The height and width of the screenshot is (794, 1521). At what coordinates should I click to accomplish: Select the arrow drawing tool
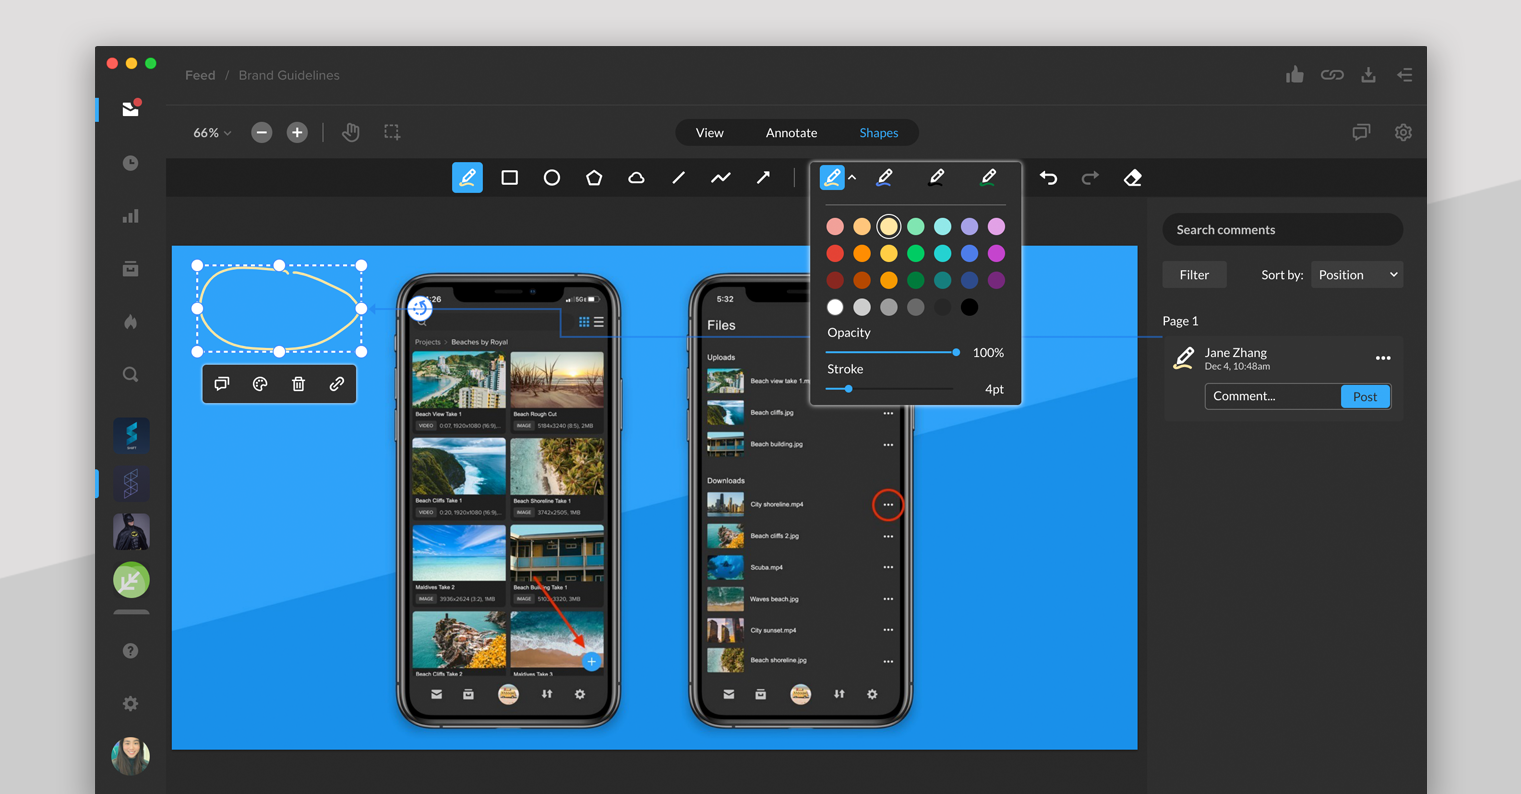tap(763, 178)
